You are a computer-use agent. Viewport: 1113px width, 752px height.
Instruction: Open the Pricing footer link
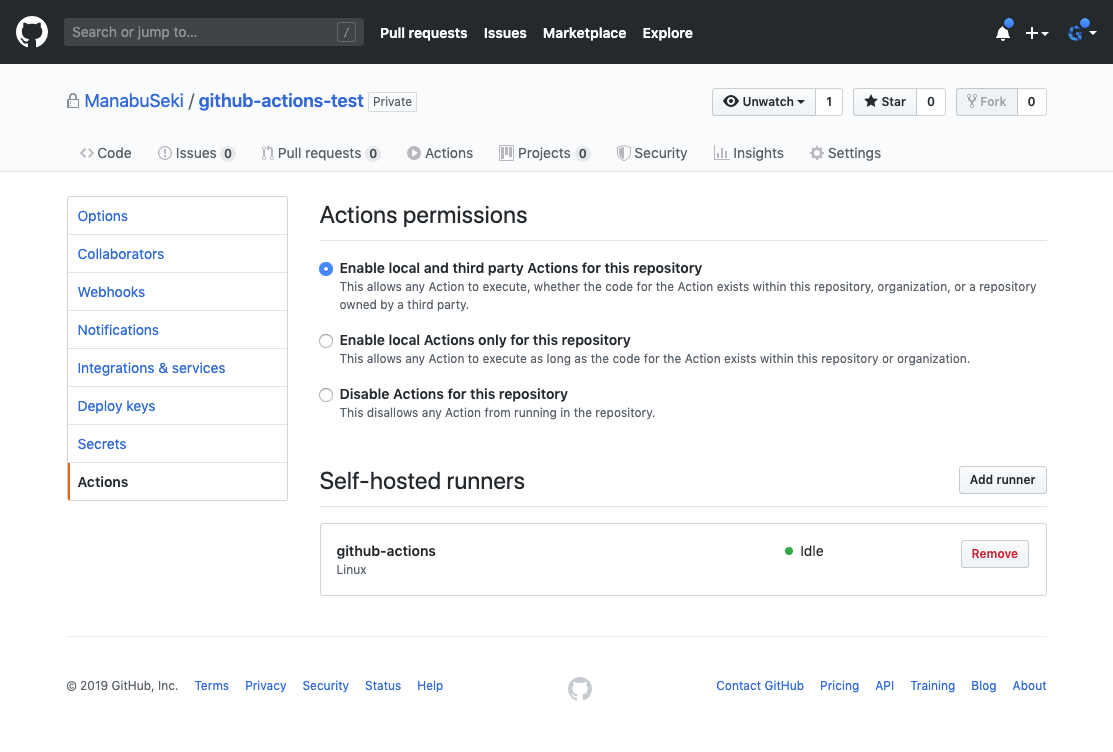[x=839, y=685]
